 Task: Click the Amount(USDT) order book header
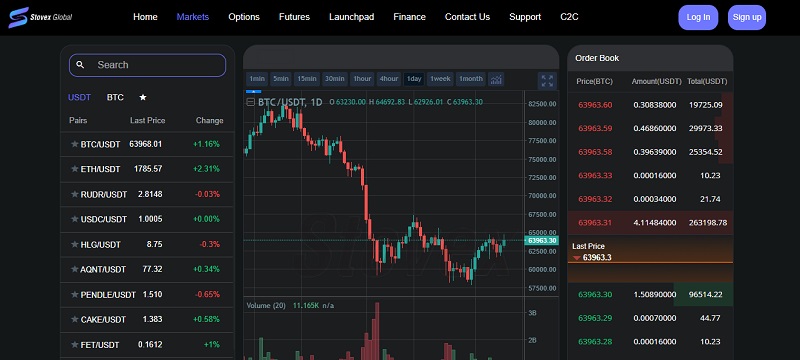pos(657,82)
